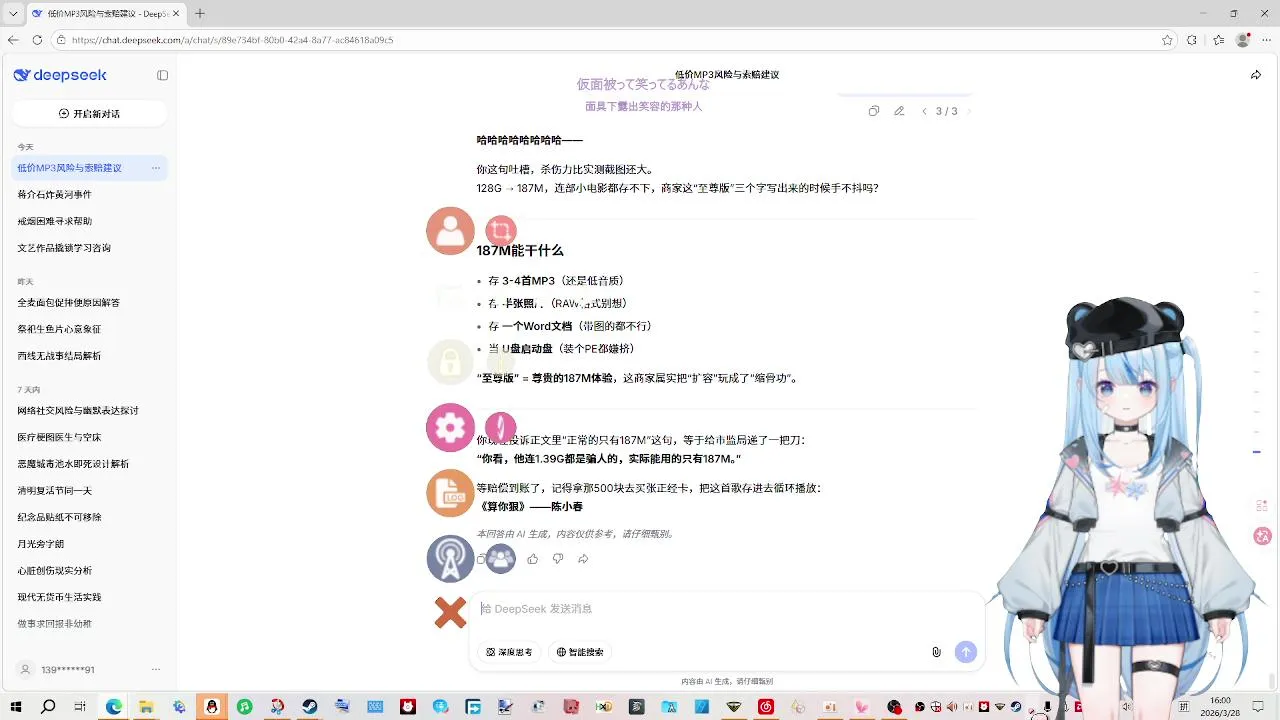Open the 心脏创伤现实分析 chat

tap(54, 571)
